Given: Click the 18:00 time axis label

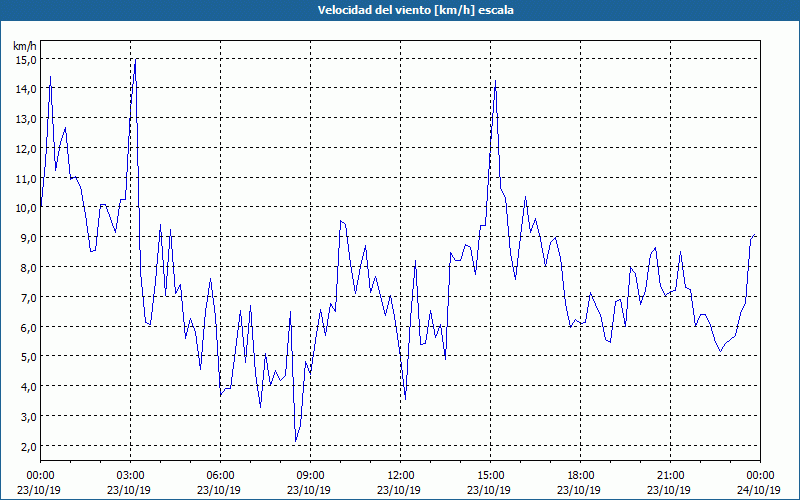Looking at the screenshot, I should pyautogui.click(x=580, y=476).
